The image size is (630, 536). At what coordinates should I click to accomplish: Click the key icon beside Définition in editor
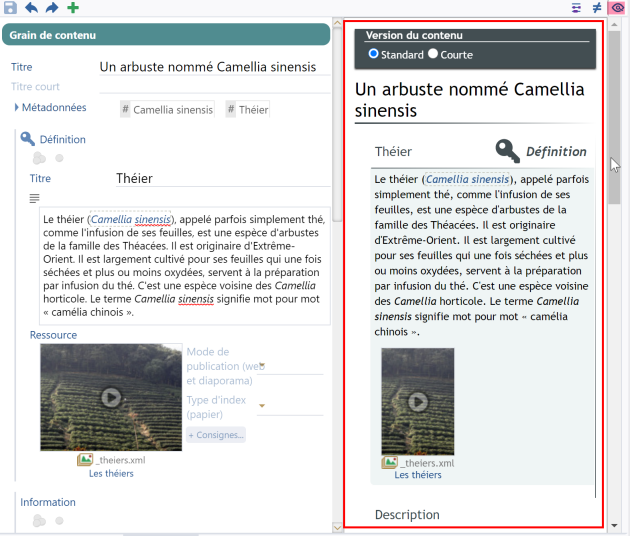28,140
